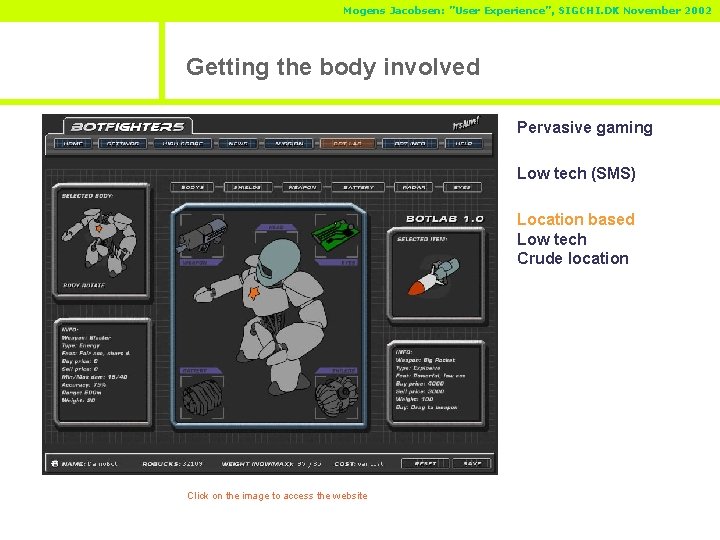The image size is (720, 540).
Task: Open the HIGH SCORE nav tab
Action: coord(183,144)
